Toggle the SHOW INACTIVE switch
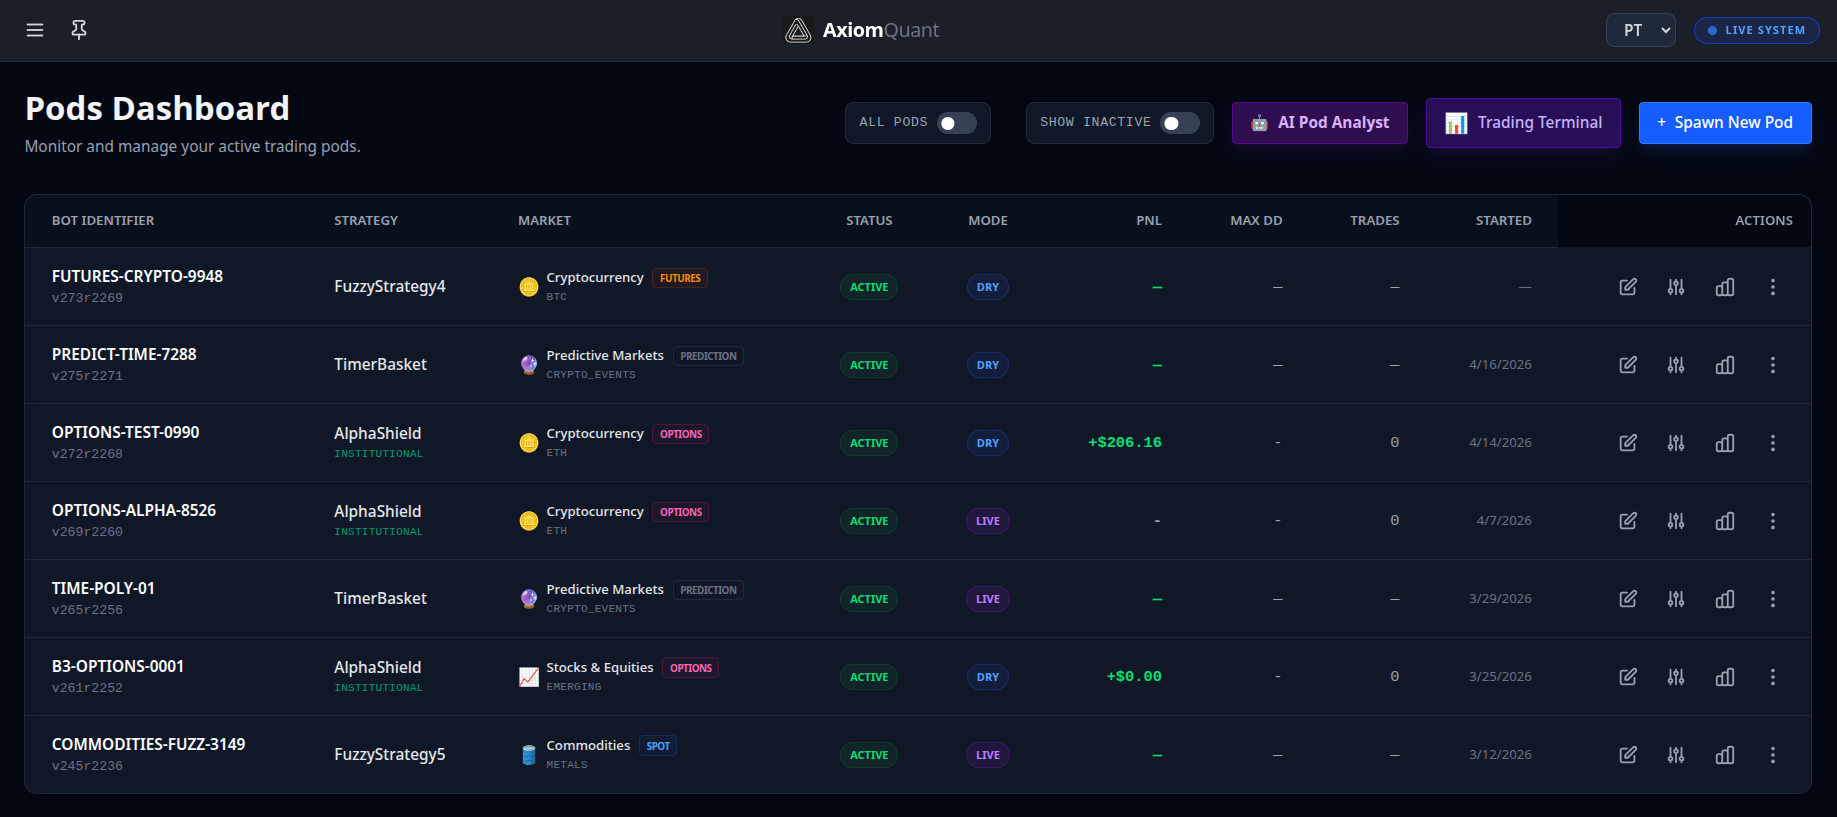Image resolution: width=1837 pixels, height=817 pixels. (1180, 123)
